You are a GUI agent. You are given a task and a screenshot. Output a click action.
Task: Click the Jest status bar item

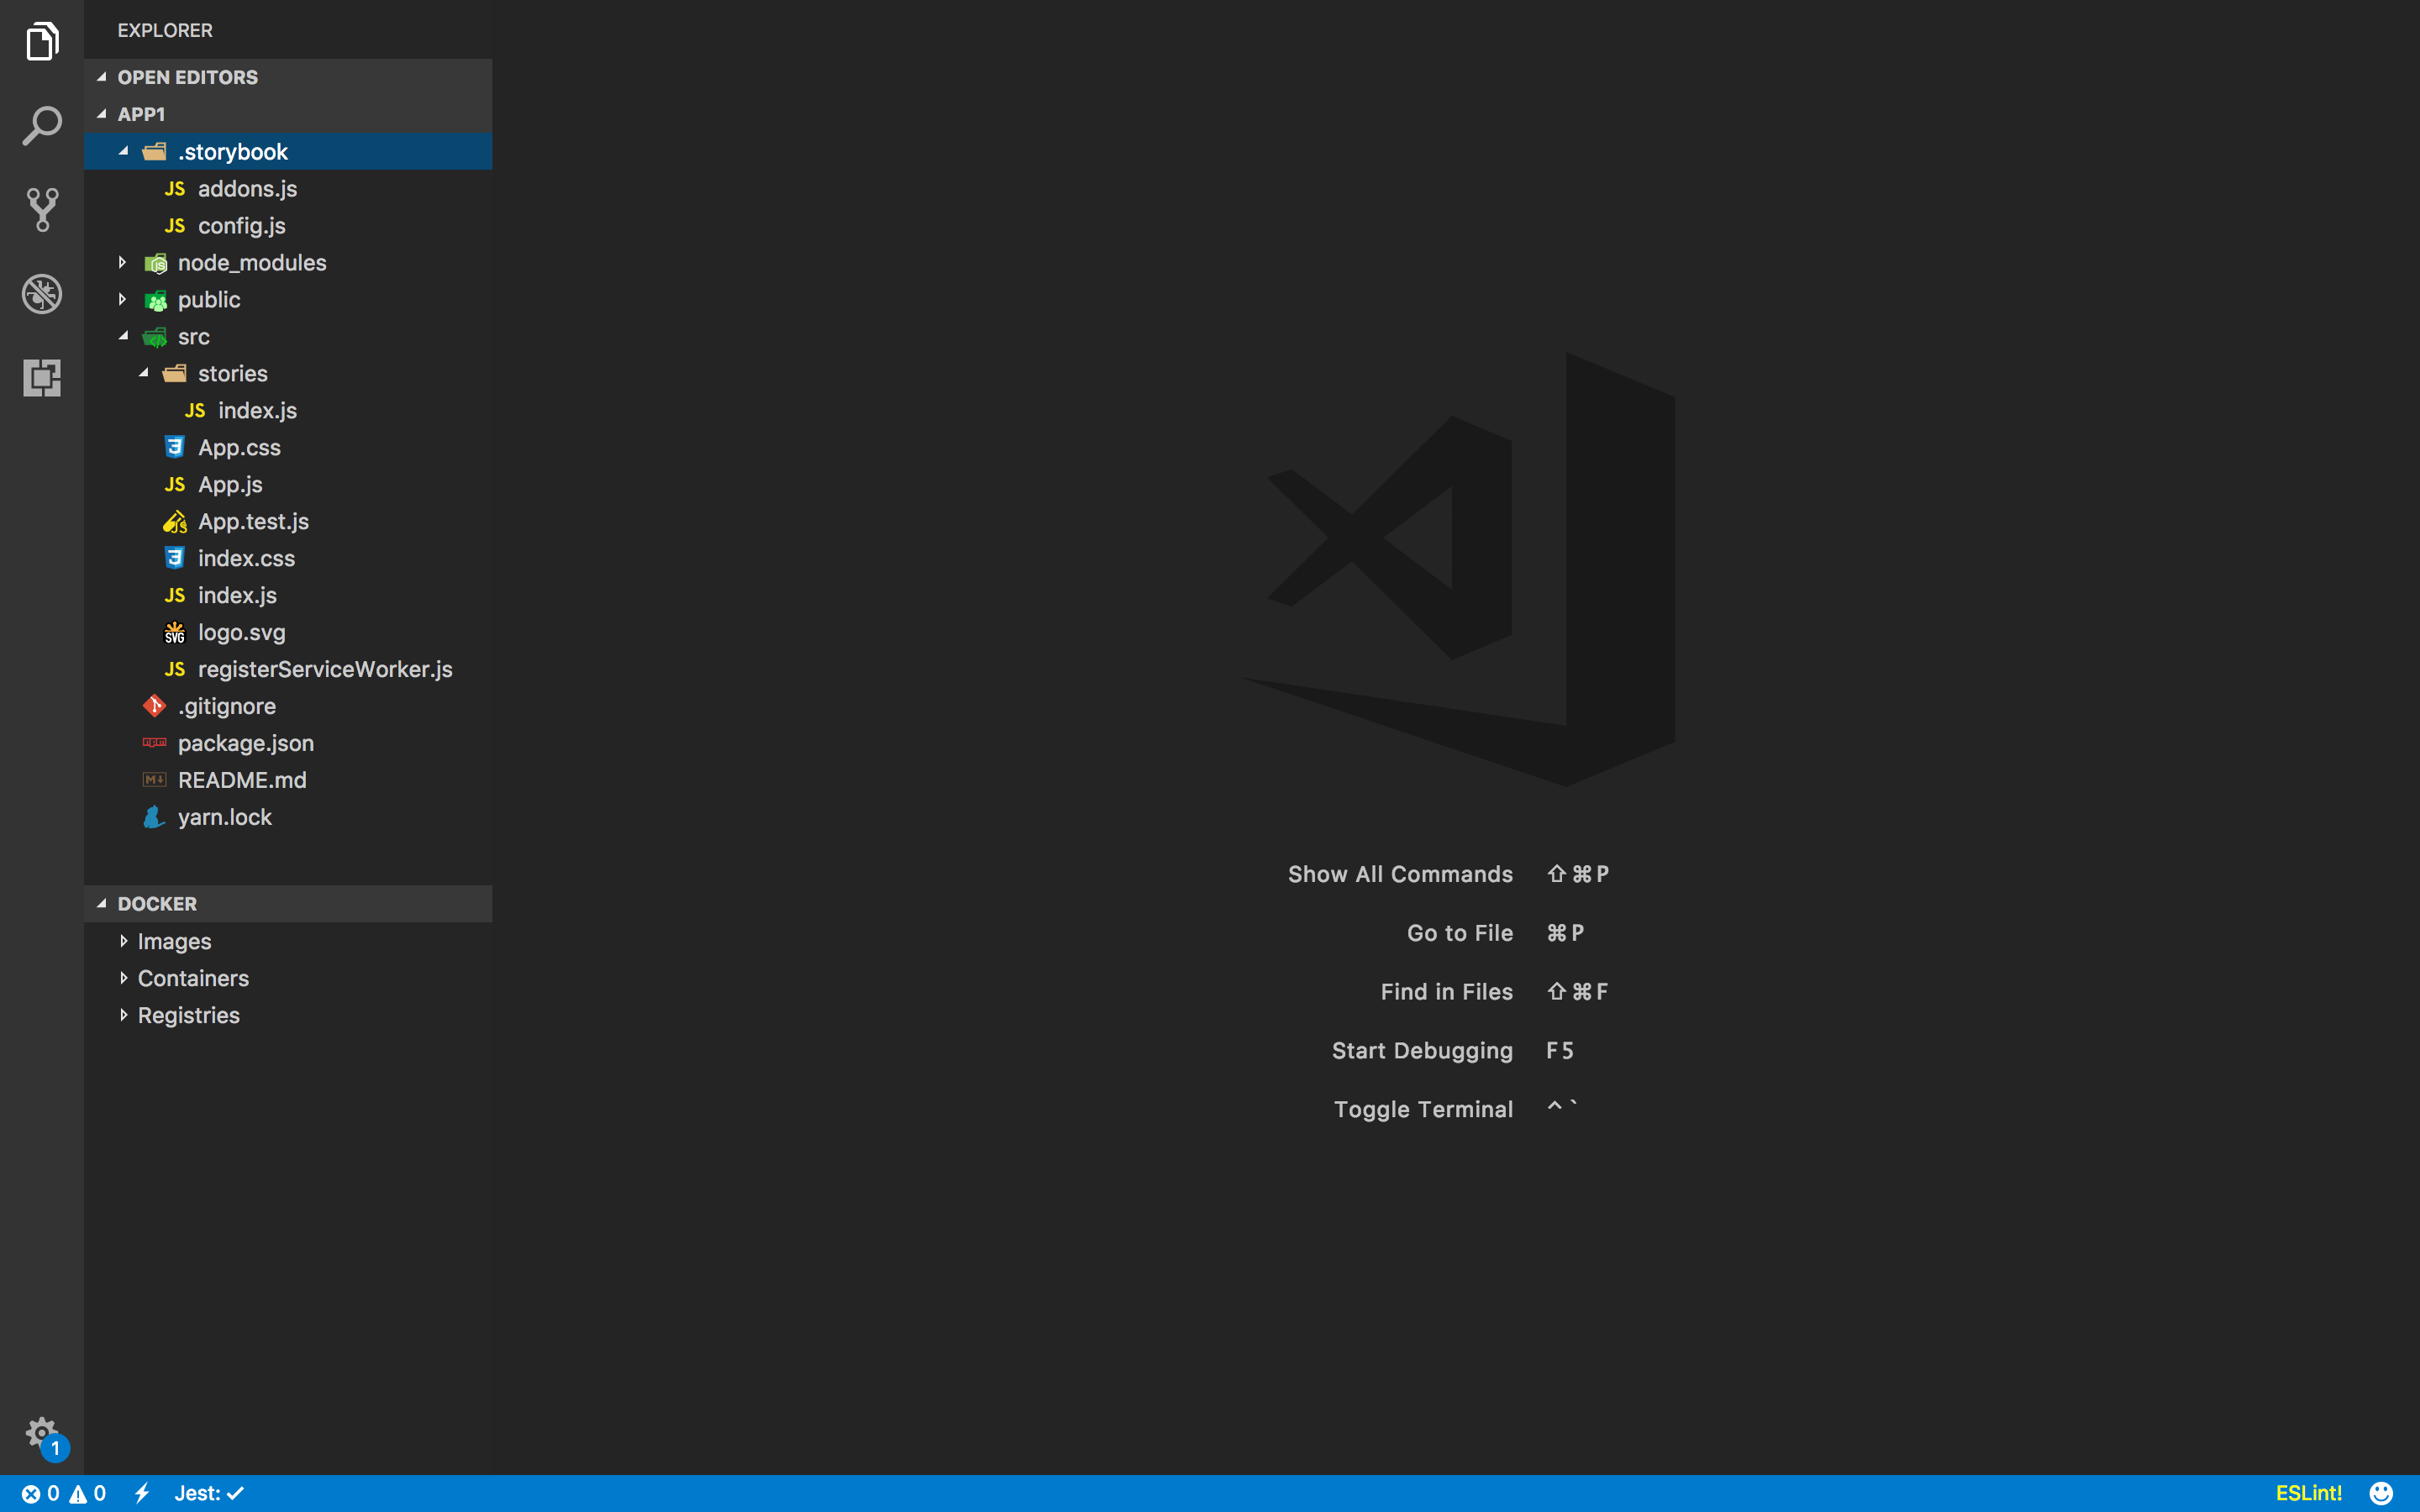click(x=209, y=1493)
